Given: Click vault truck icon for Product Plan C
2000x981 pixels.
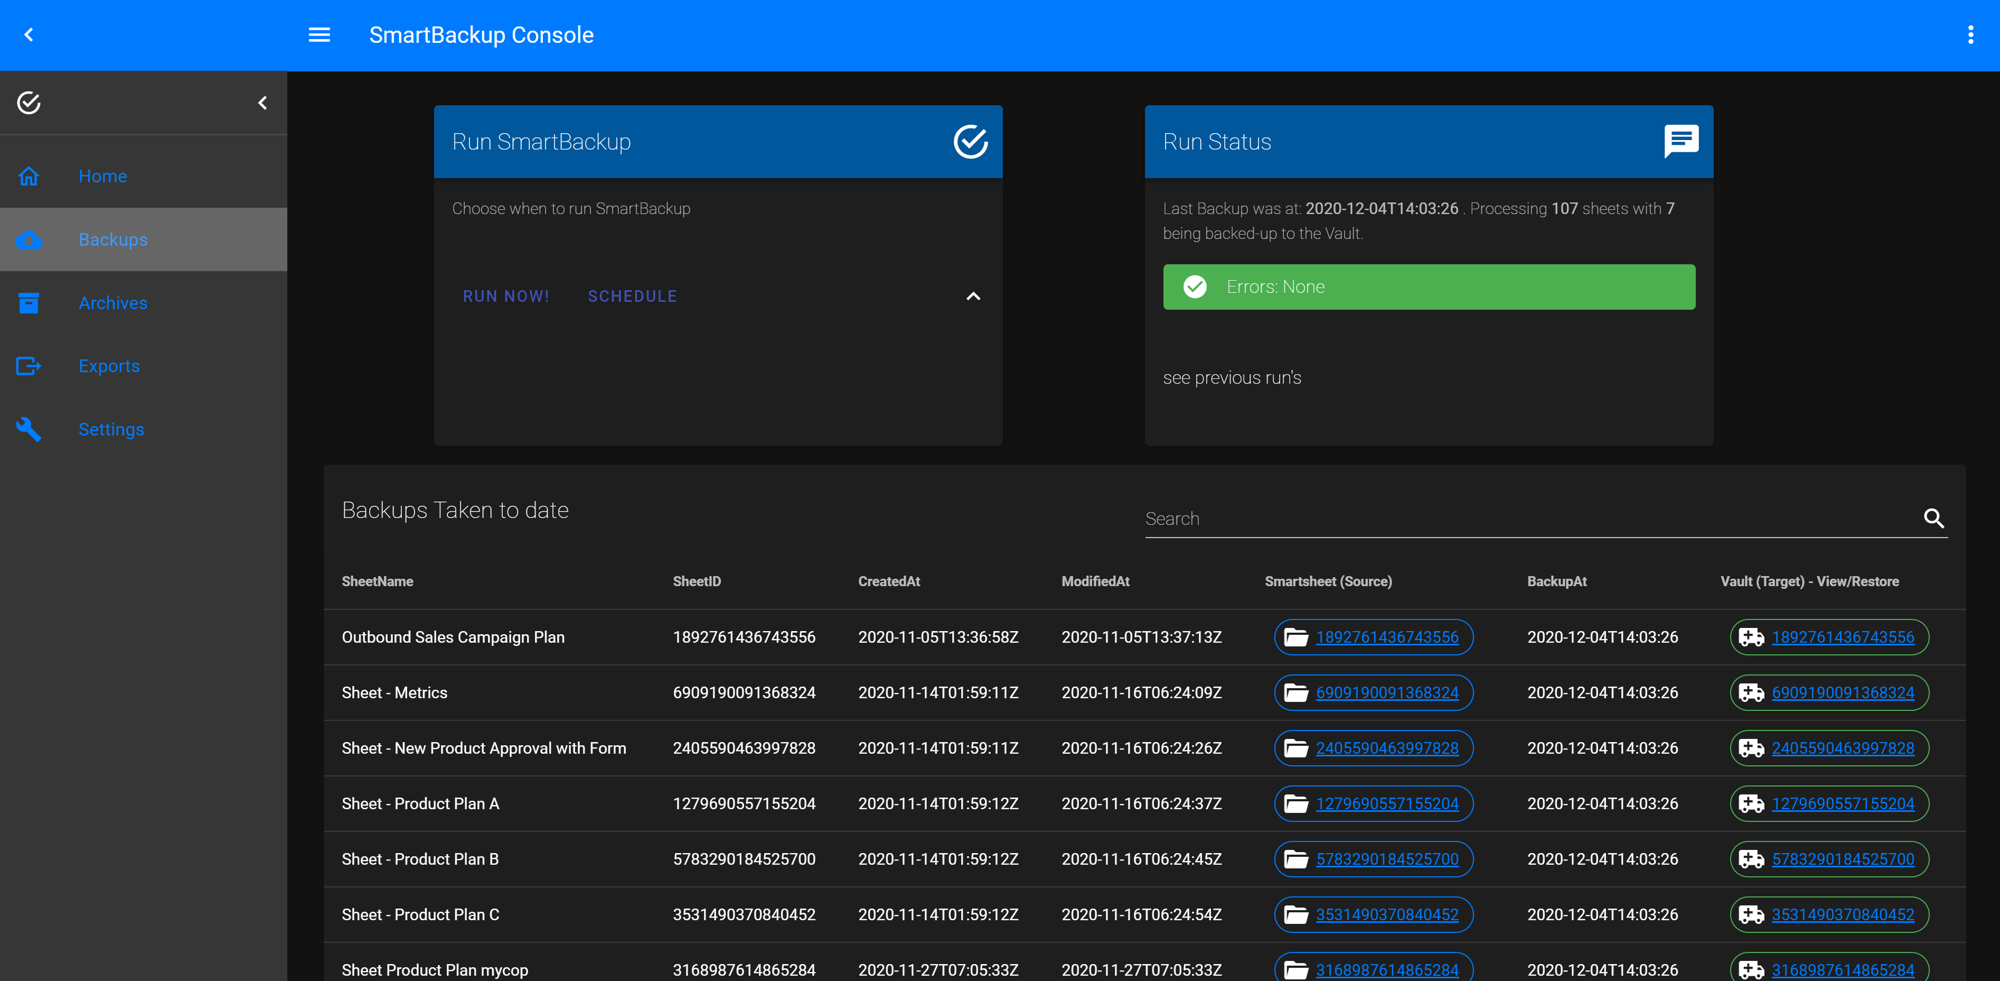Looking at the screenshot, I should [x=1751, y=915].
